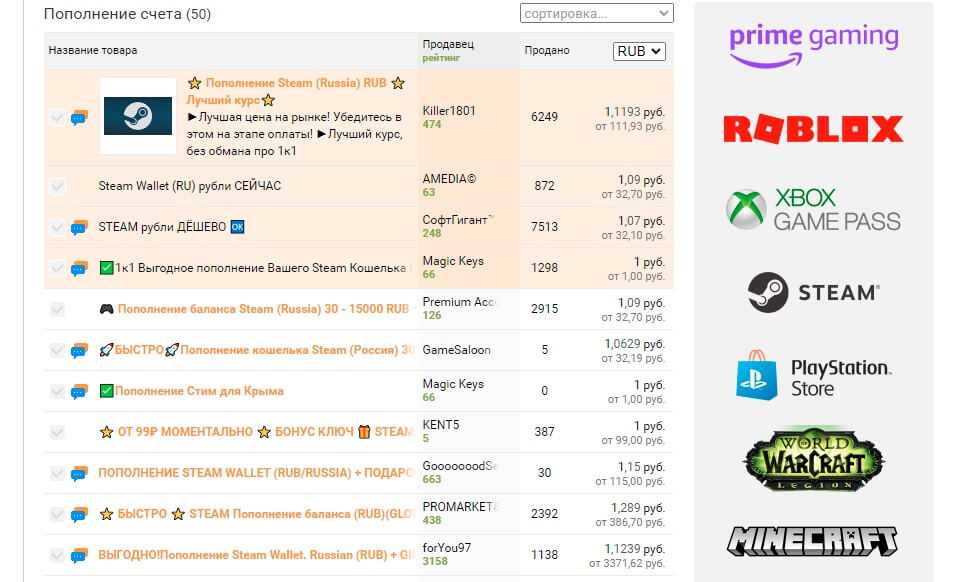Check the box next to Пополнение Стим для Крыма
This screenshot has height=582, width=955.
pyautogui.click(x=57, y=392)
